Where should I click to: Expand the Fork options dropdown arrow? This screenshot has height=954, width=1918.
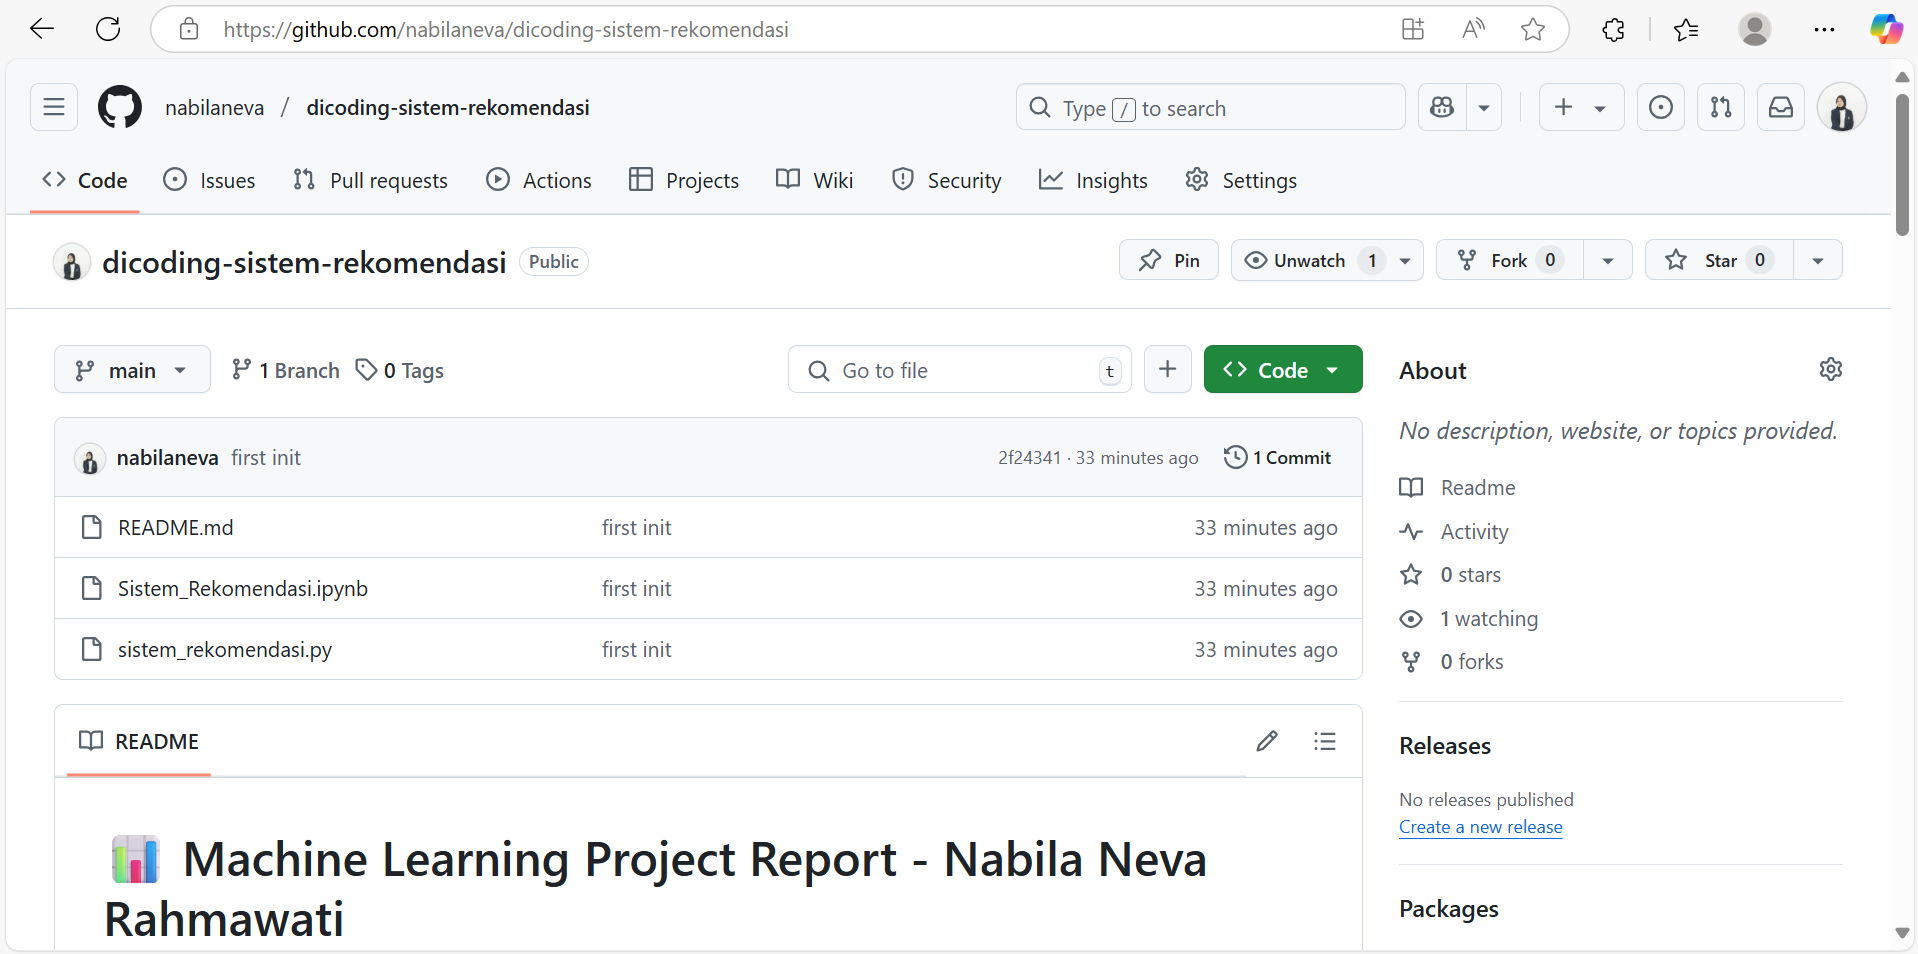[x=1608, y=260]
